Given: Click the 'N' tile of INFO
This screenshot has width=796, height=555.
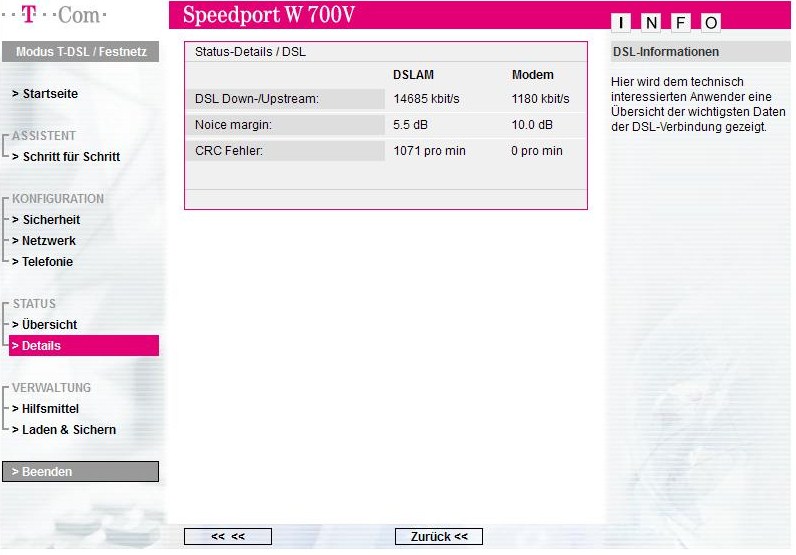Looking at the screenshot, I should click(x=651, y=22).
